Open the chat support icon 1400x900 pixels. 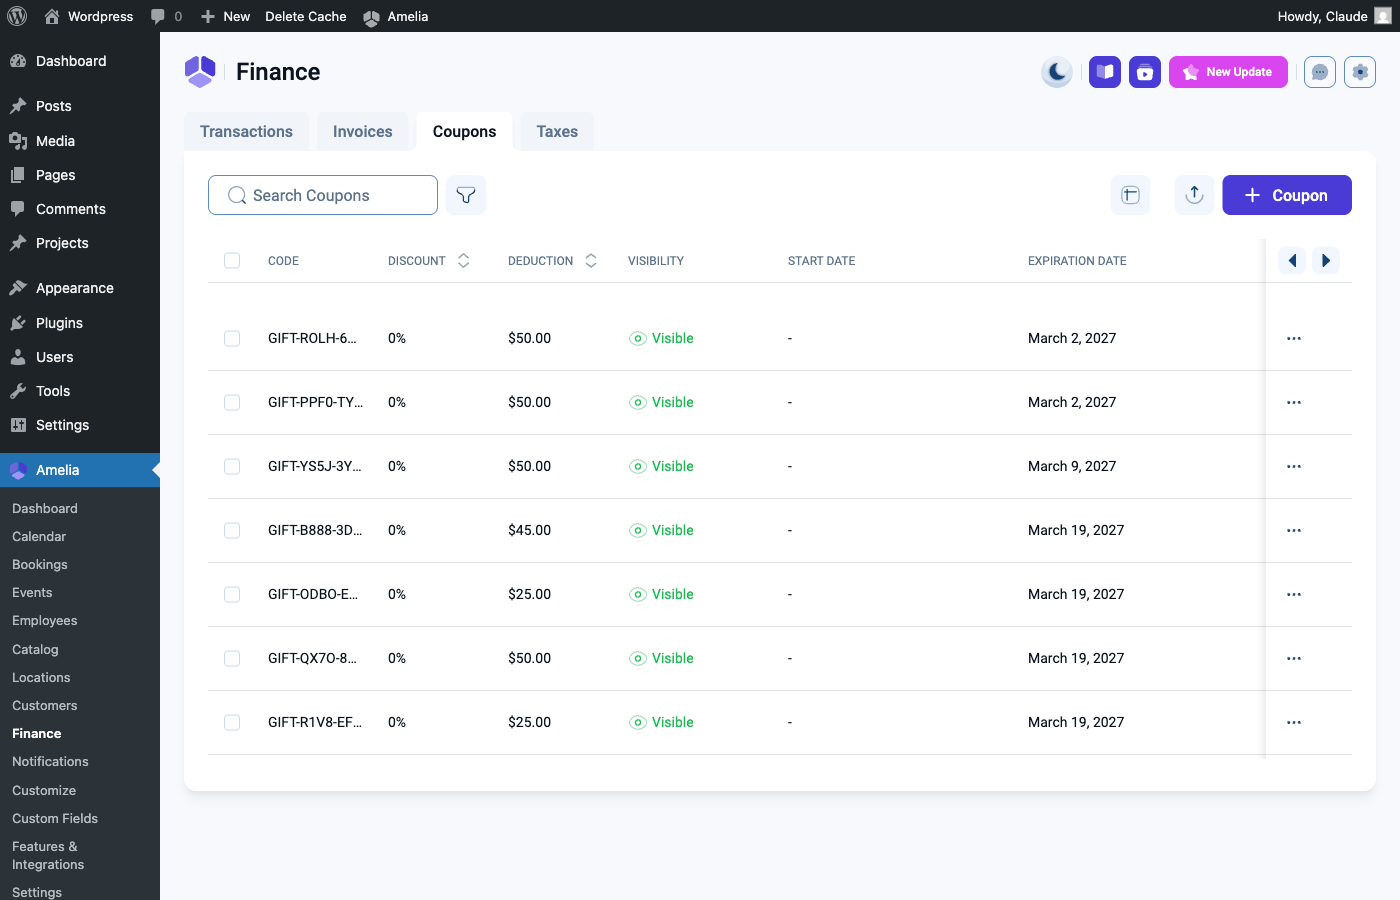[1320, 72]
